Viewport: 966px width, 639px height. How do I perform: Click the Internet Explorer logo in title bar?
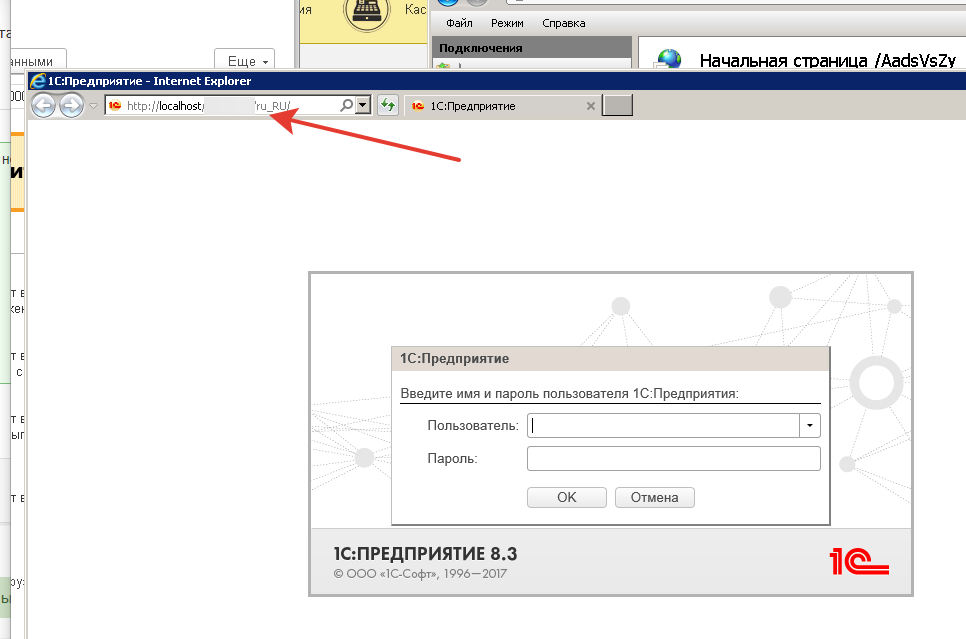click(38, 81)
